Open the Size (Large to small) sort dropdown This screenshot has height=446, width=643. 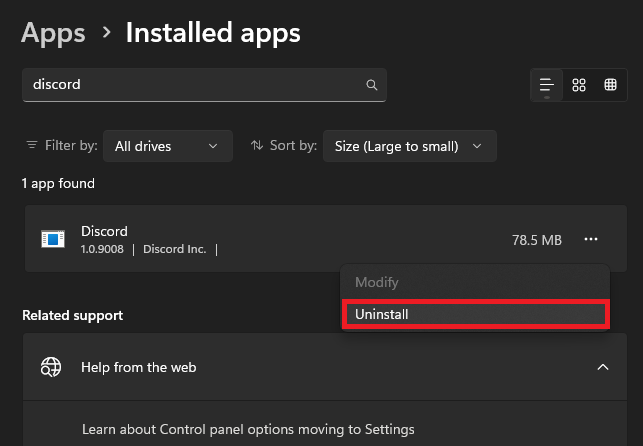[x=410, y=146]
